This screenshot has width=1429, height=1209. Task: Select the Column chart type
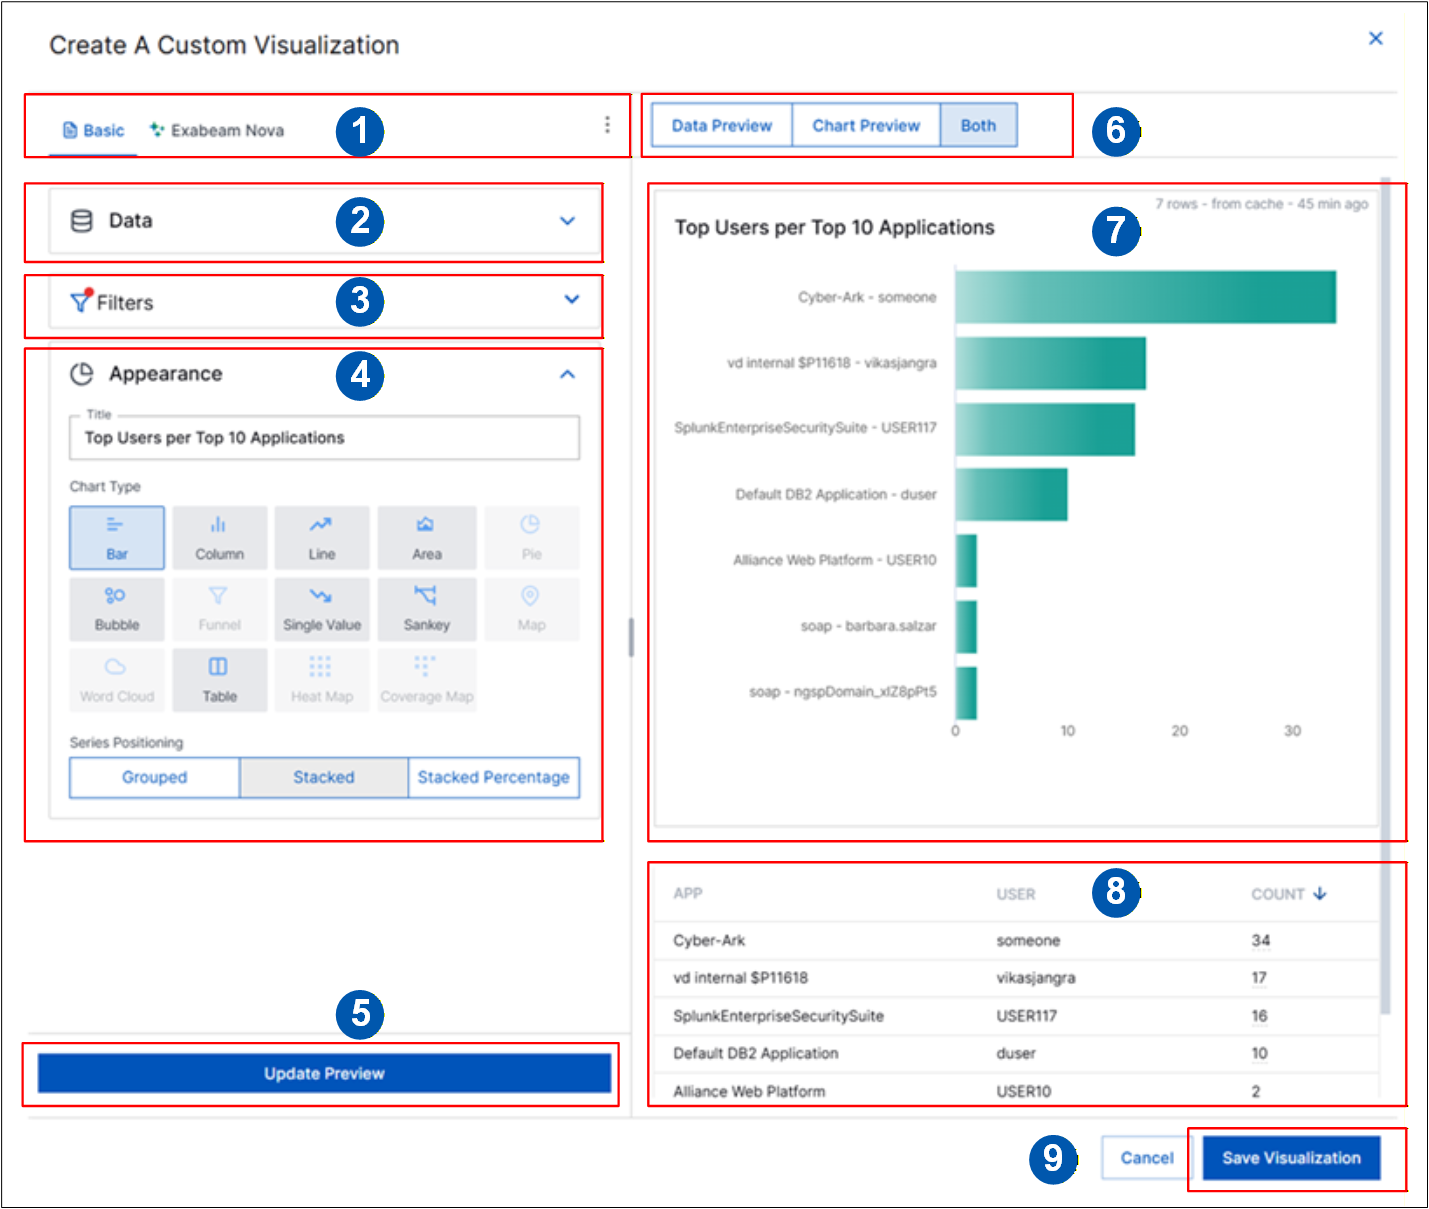219,538
